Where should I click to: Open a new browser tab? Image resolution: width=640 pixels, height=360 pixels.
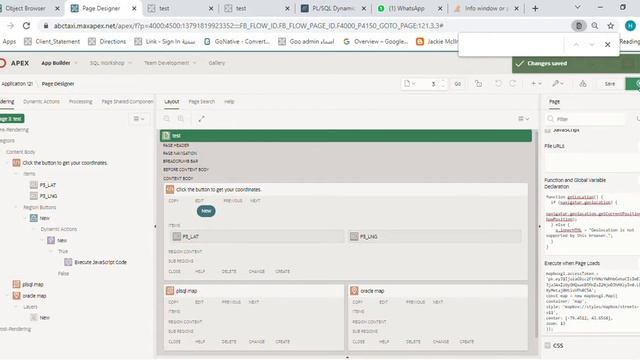[535, 8]
